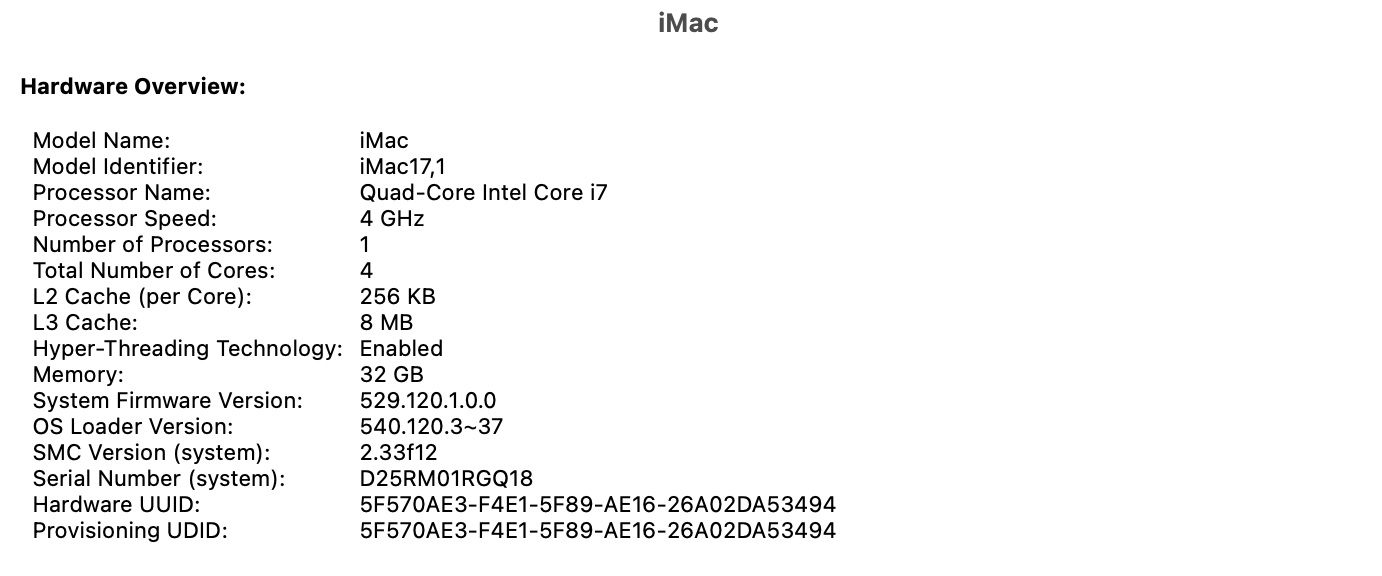The height and width of the screenshot is (576, 1382).
Task: Select the Enabled hyper-threading value
Action: pos(401,348)
